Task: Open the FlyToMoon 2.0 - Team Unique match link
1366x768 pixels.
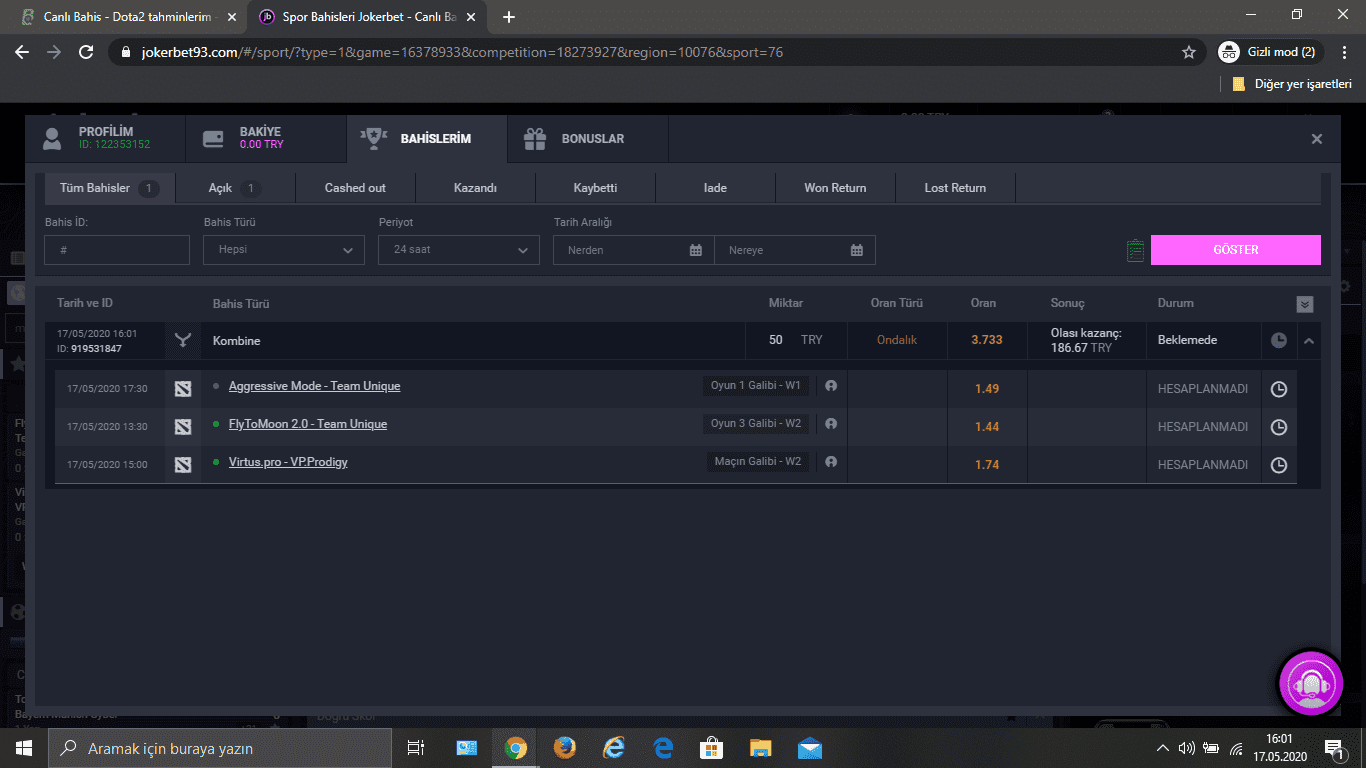Action: (308, 424)
